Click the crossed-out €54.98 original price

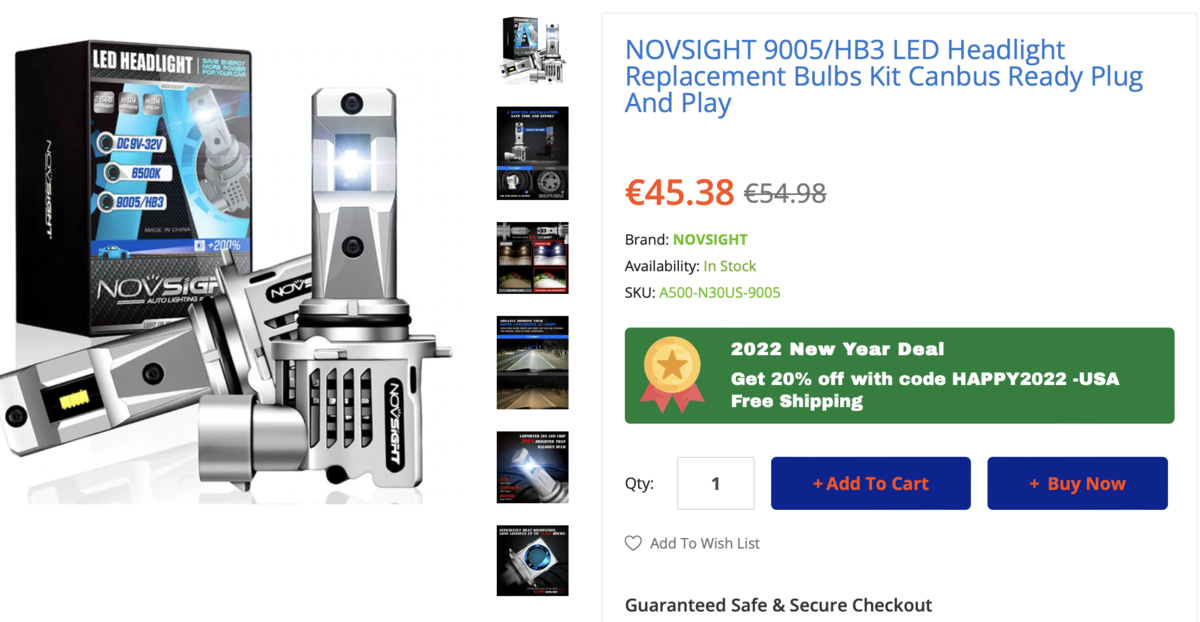(x=785, y=193)
